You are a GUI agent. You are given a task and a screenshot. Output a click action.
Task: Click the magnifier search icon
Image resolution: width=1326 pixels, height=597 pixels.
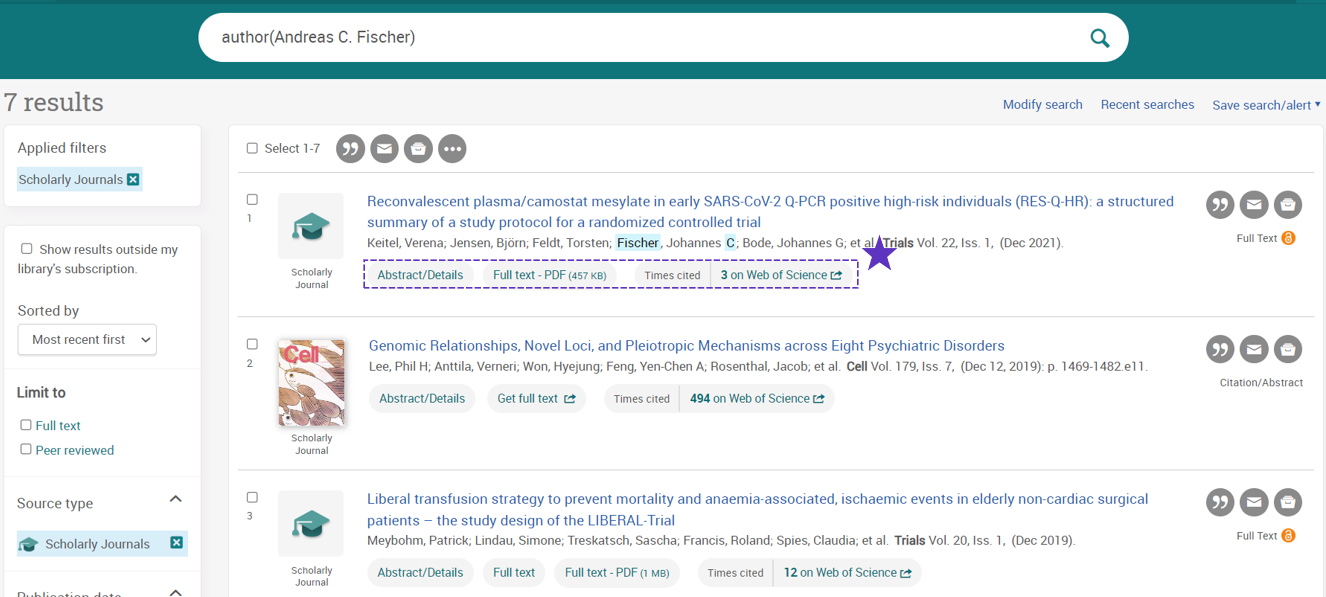click(1099, 38)
